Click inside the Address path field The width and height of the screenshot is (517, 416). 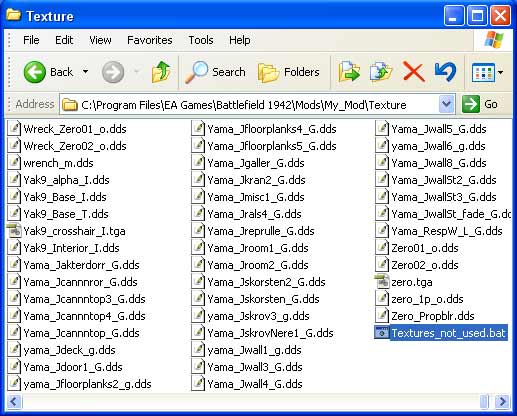click(250, 105)
